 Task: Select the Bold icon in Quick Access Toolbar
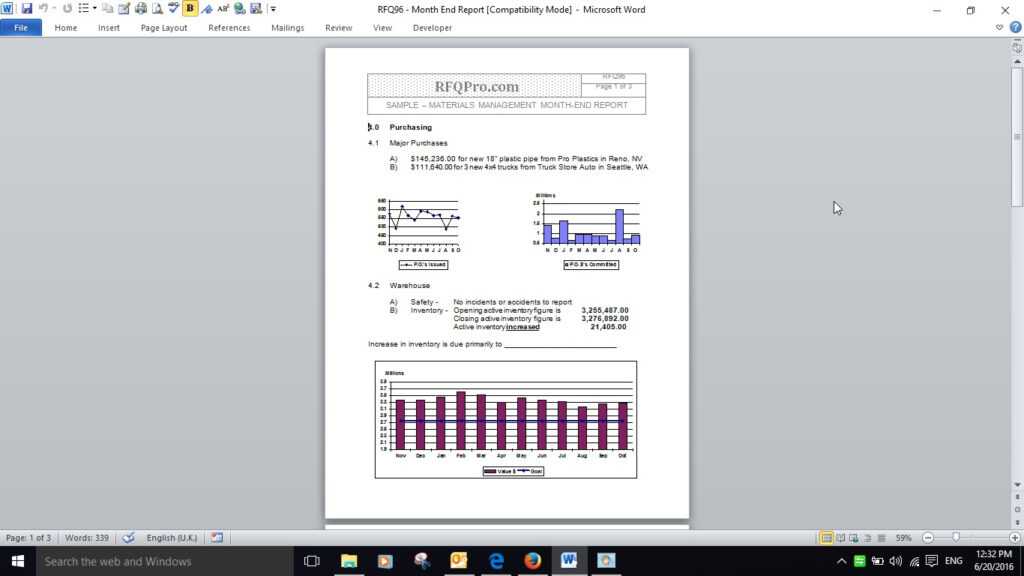point(189,8)
